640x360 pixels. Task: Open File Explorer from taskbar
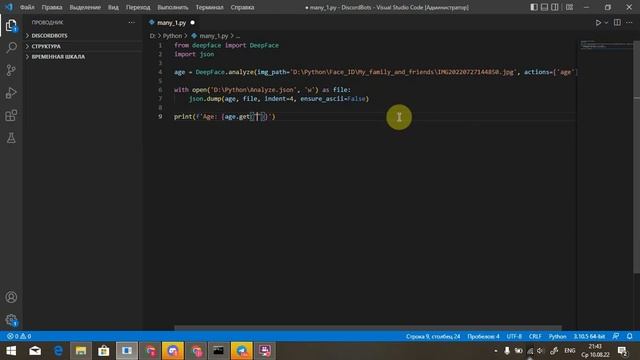point(81,351)
